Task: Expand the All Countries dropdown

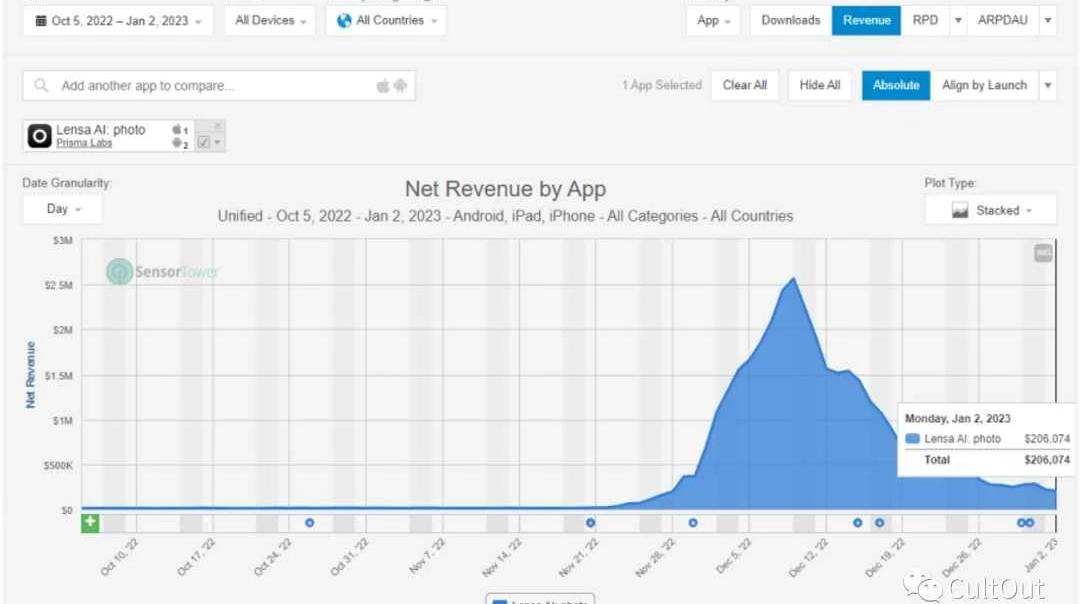Action: [386, 20]
